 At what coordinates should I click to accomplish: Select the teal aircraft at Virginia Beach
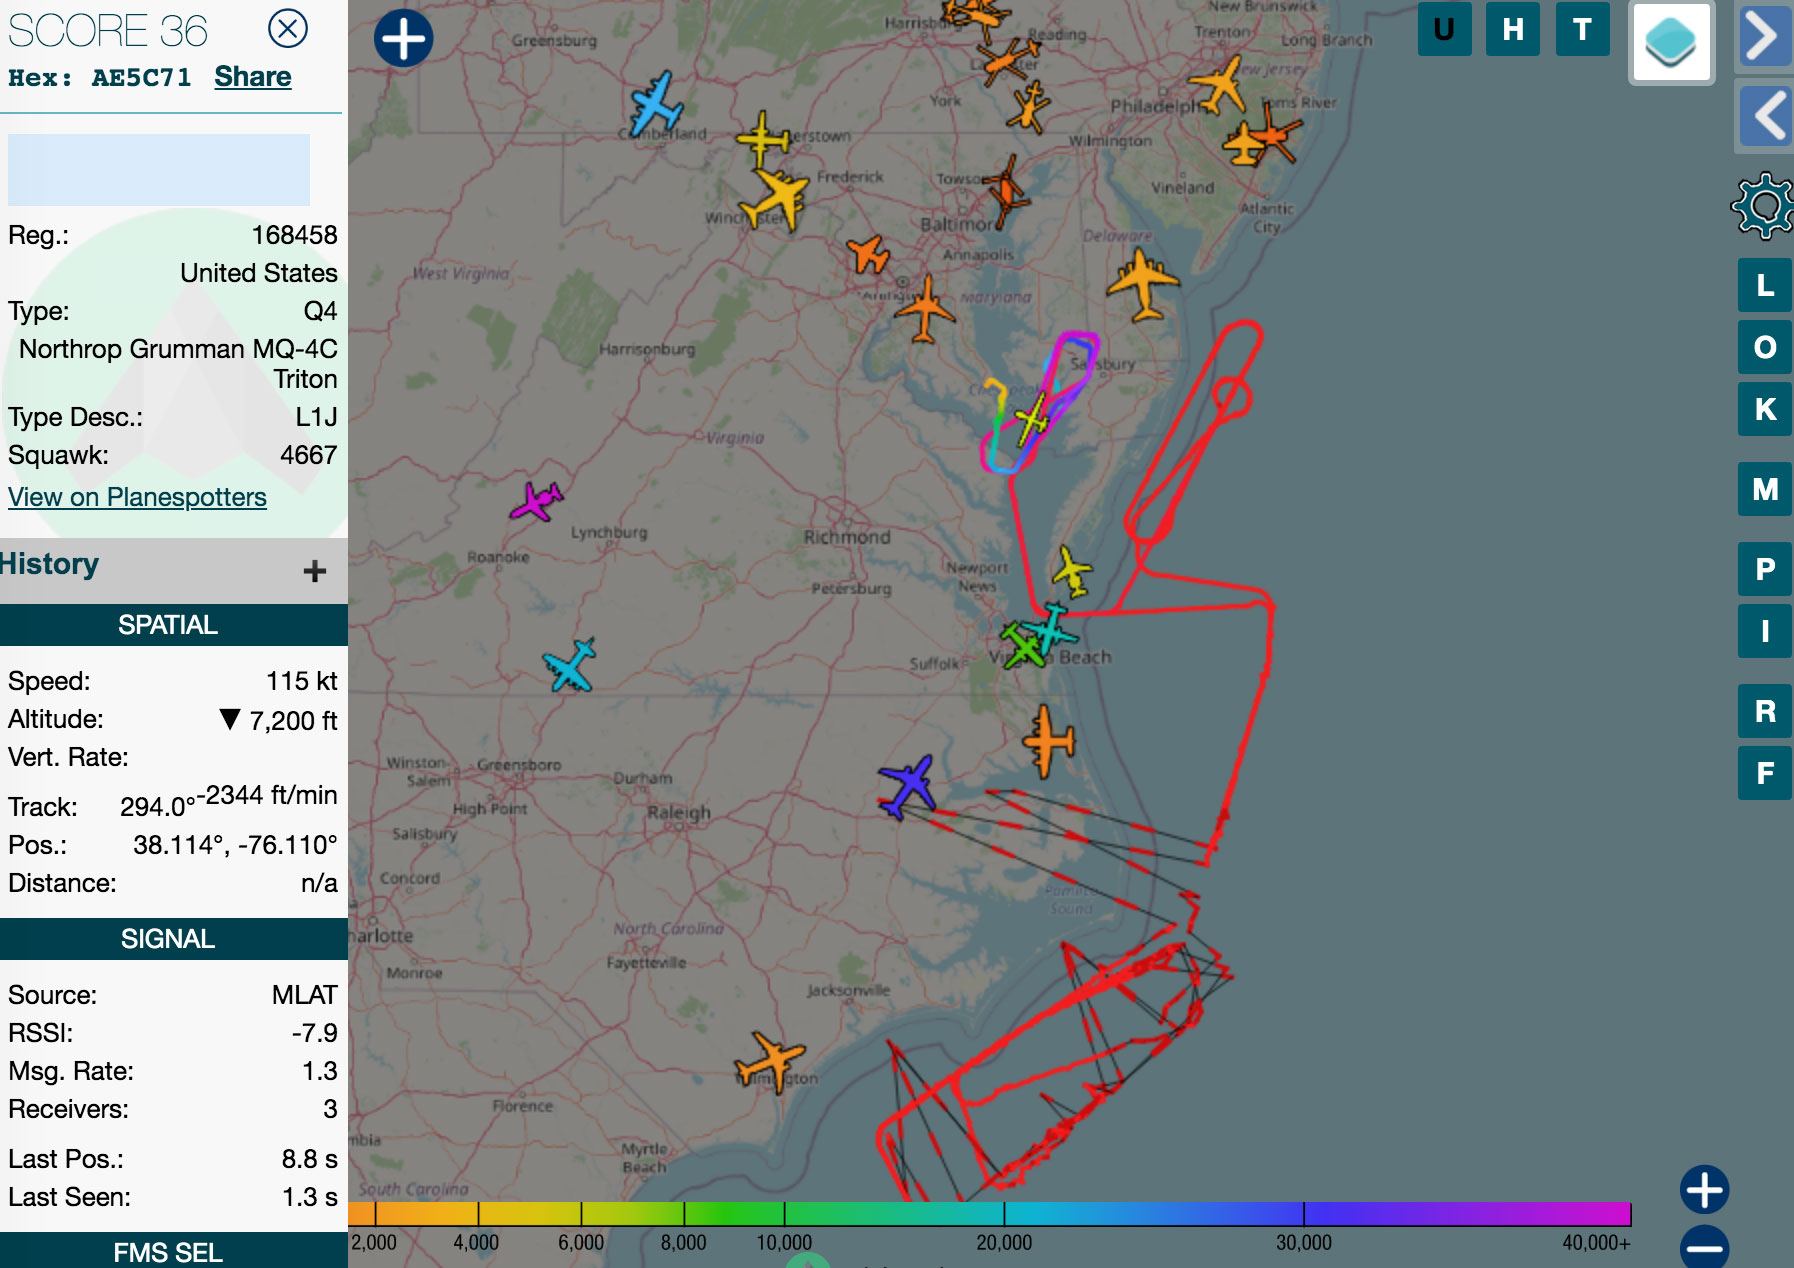[x=1052, y=627]
